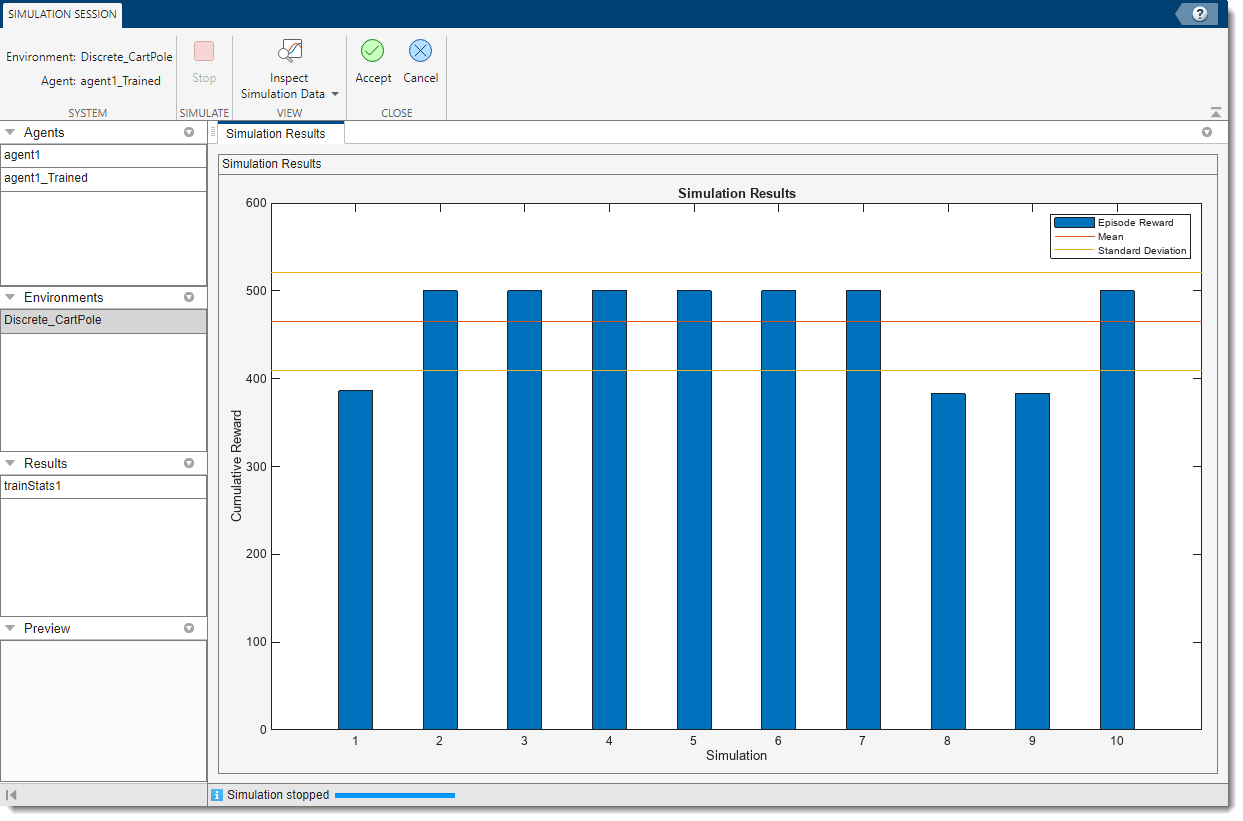
Task: Open the Environments panel gear menu
Action: (x=188, y=297)
